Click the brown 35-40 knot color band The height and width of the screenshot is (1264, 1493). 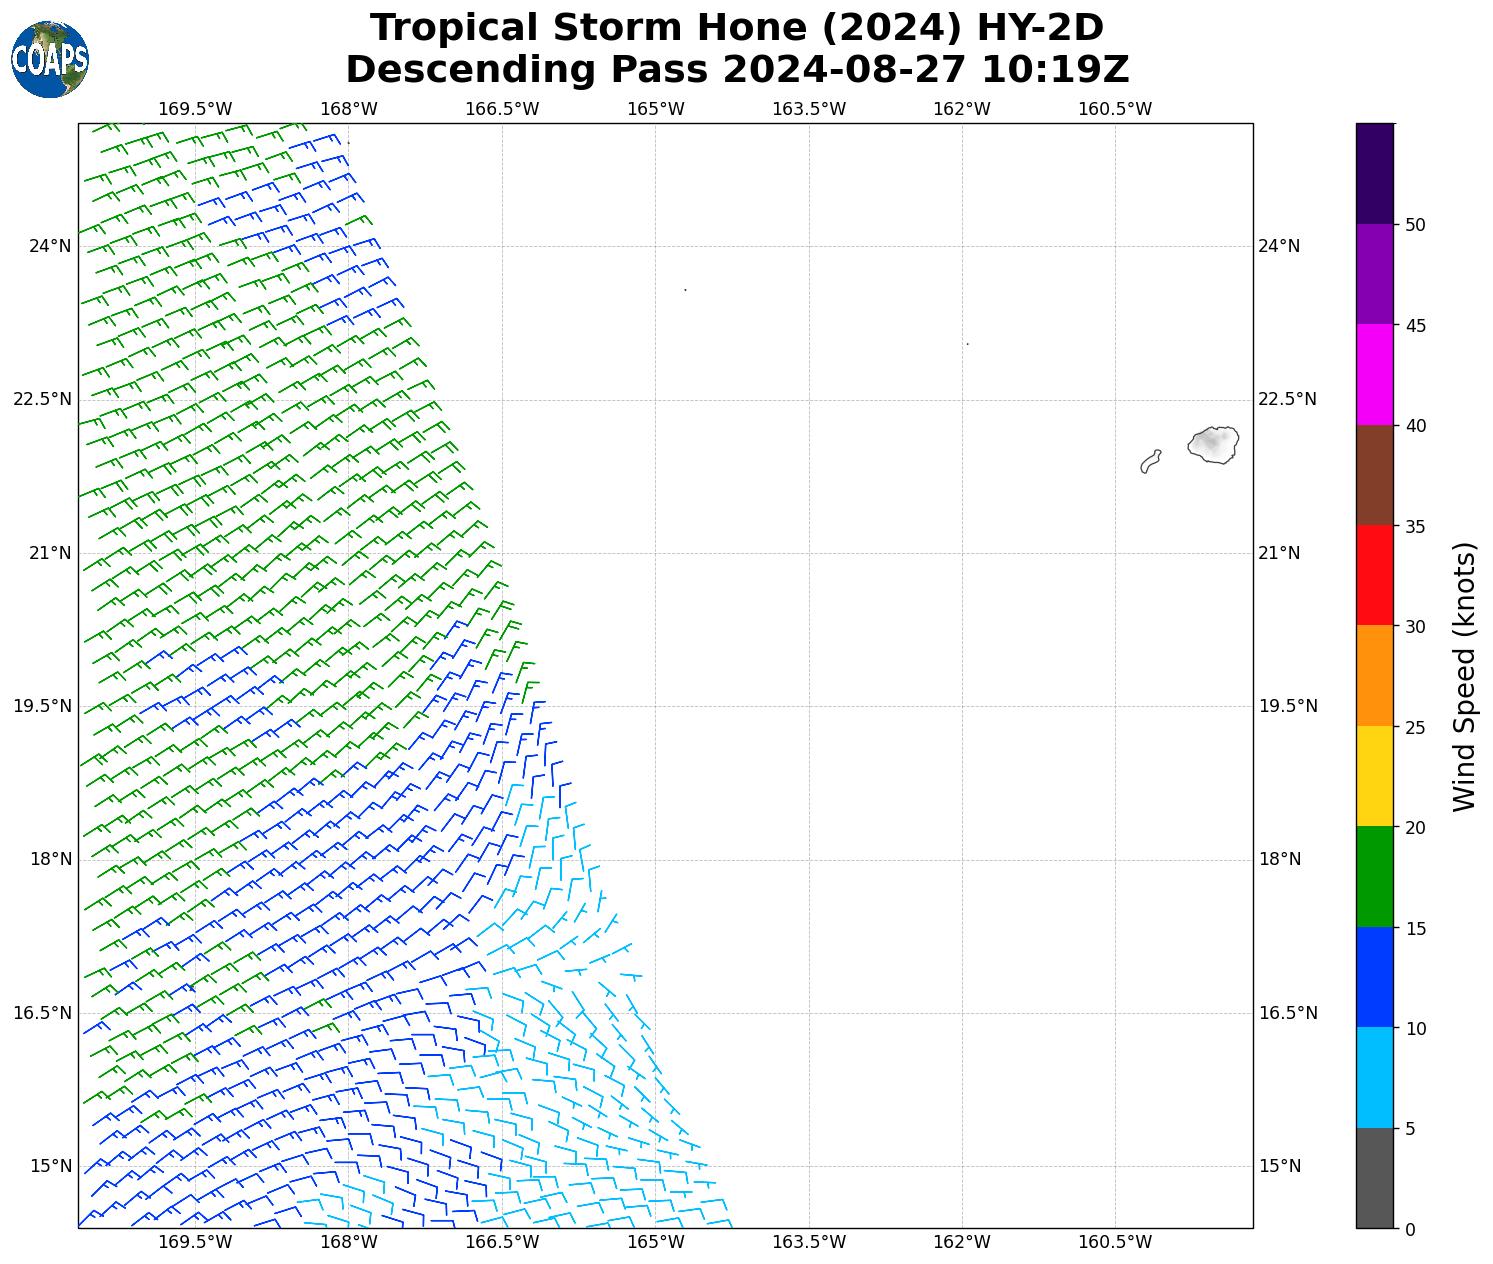1375,475
